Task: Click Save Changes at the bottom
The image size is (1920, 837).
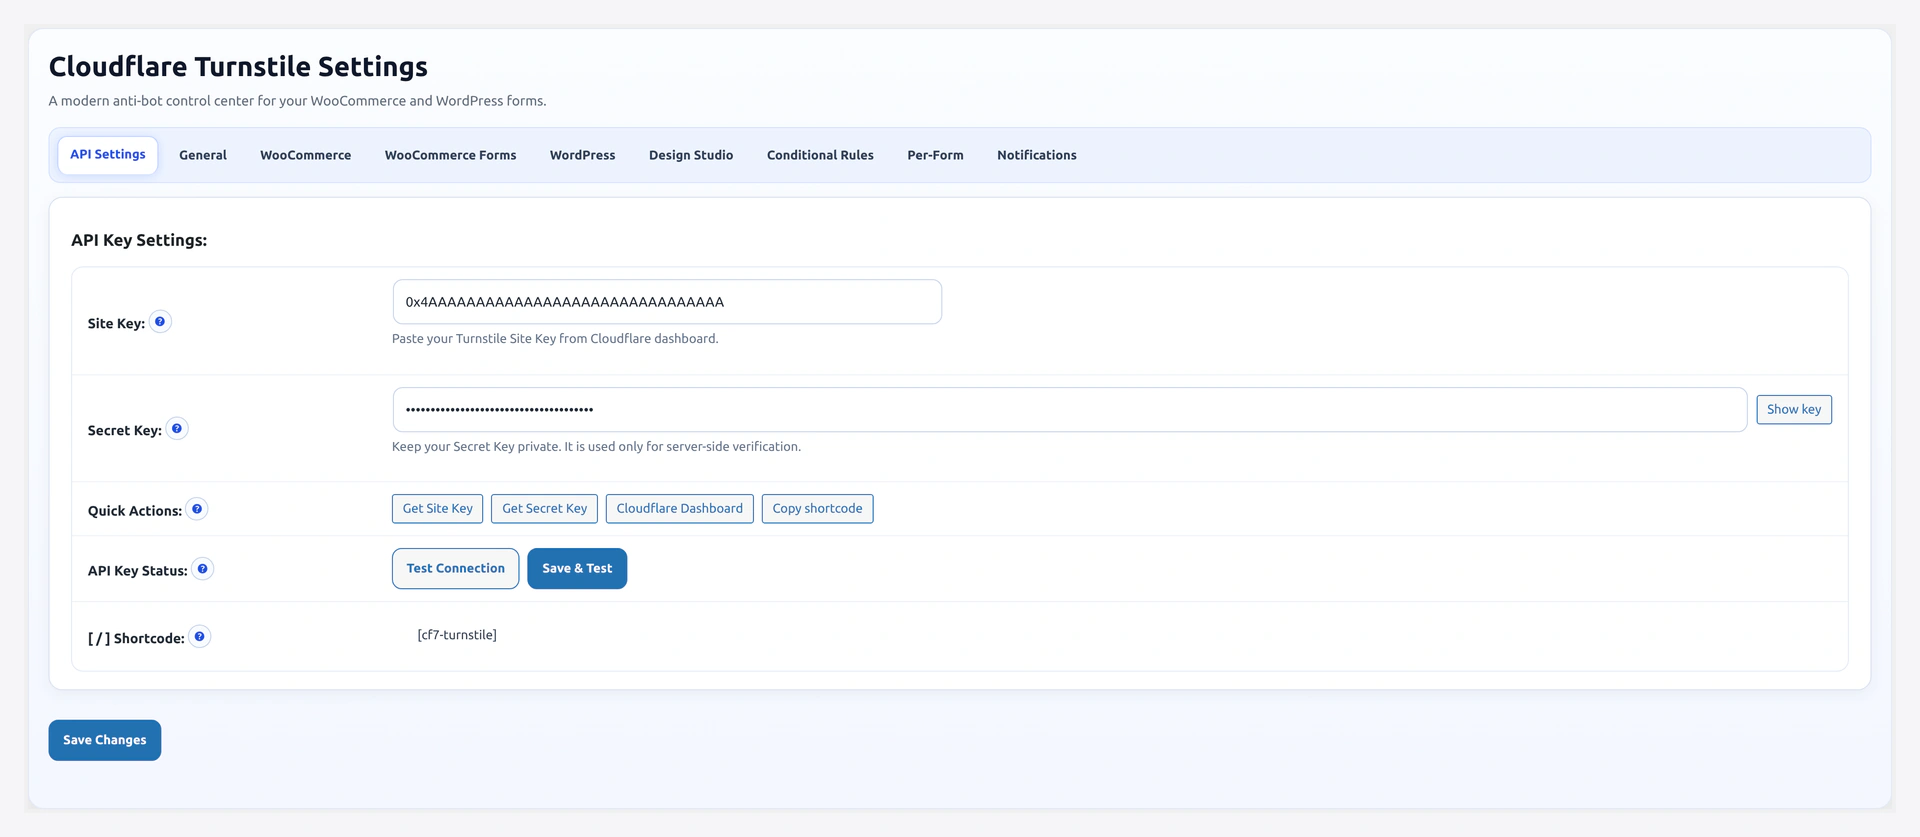Action: coord(105,740)
